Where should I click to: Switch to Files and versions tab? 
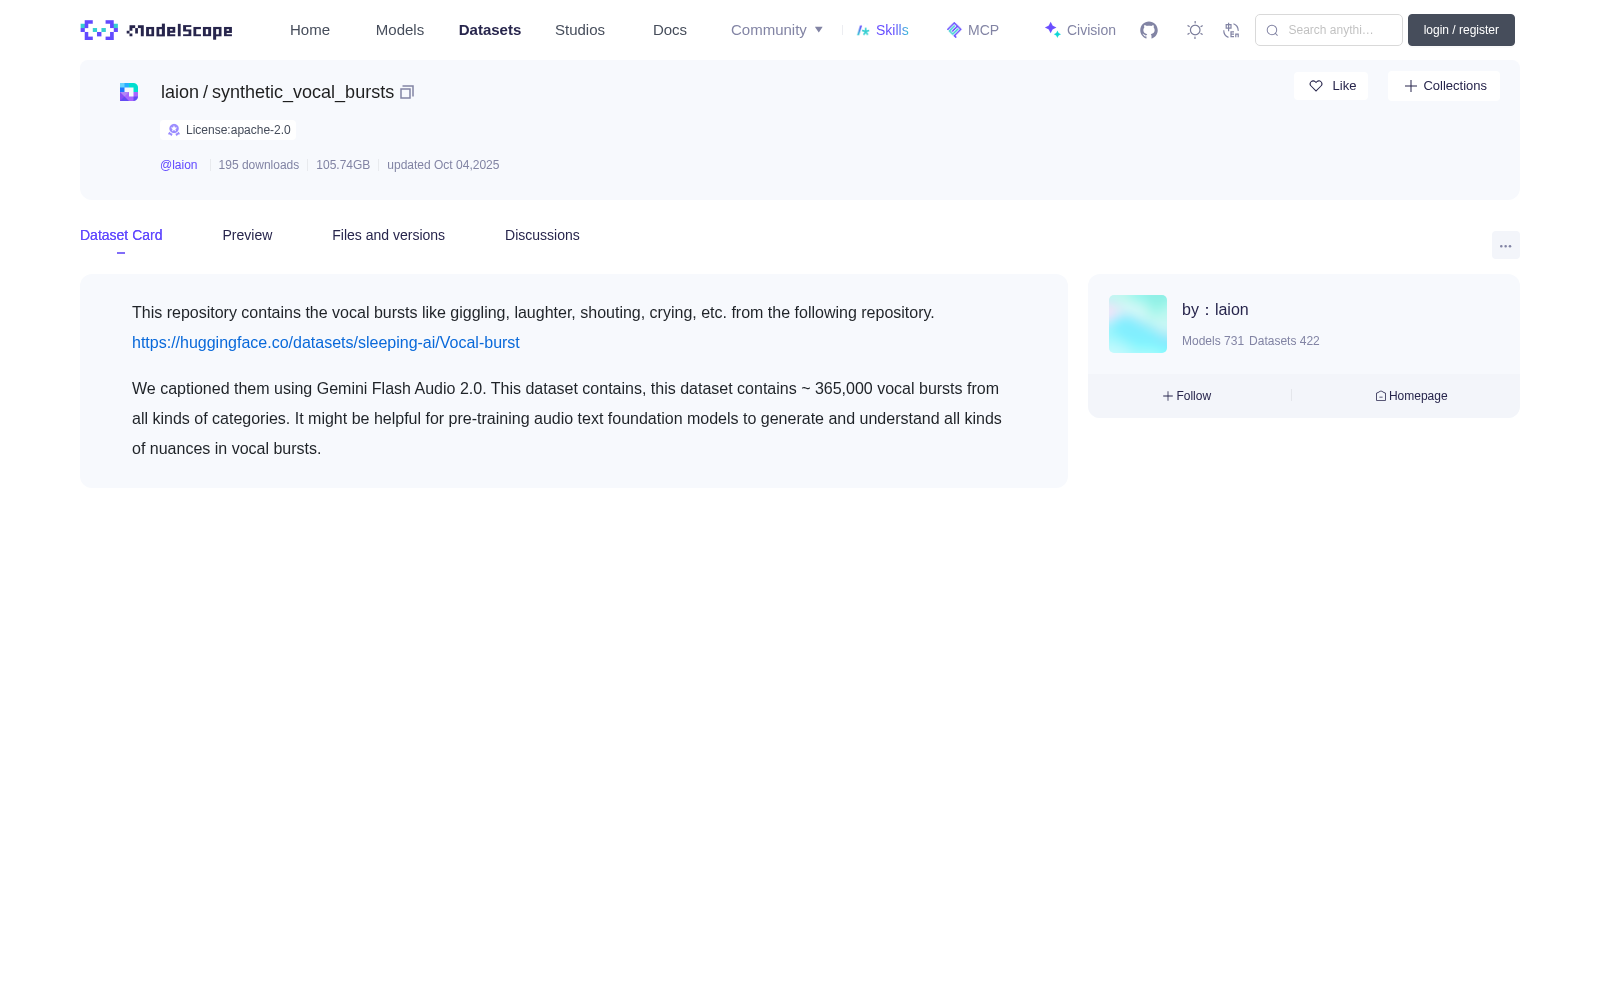(388, 235)
